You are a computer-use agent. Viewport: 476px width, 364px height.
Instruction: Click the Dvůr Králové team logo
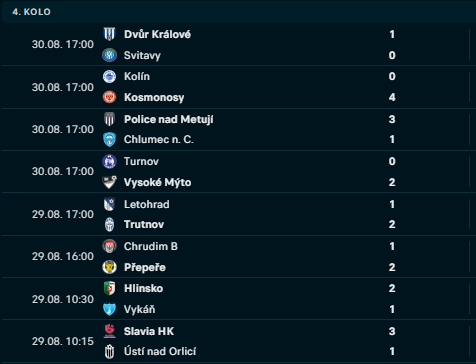[x=109, y=34]
